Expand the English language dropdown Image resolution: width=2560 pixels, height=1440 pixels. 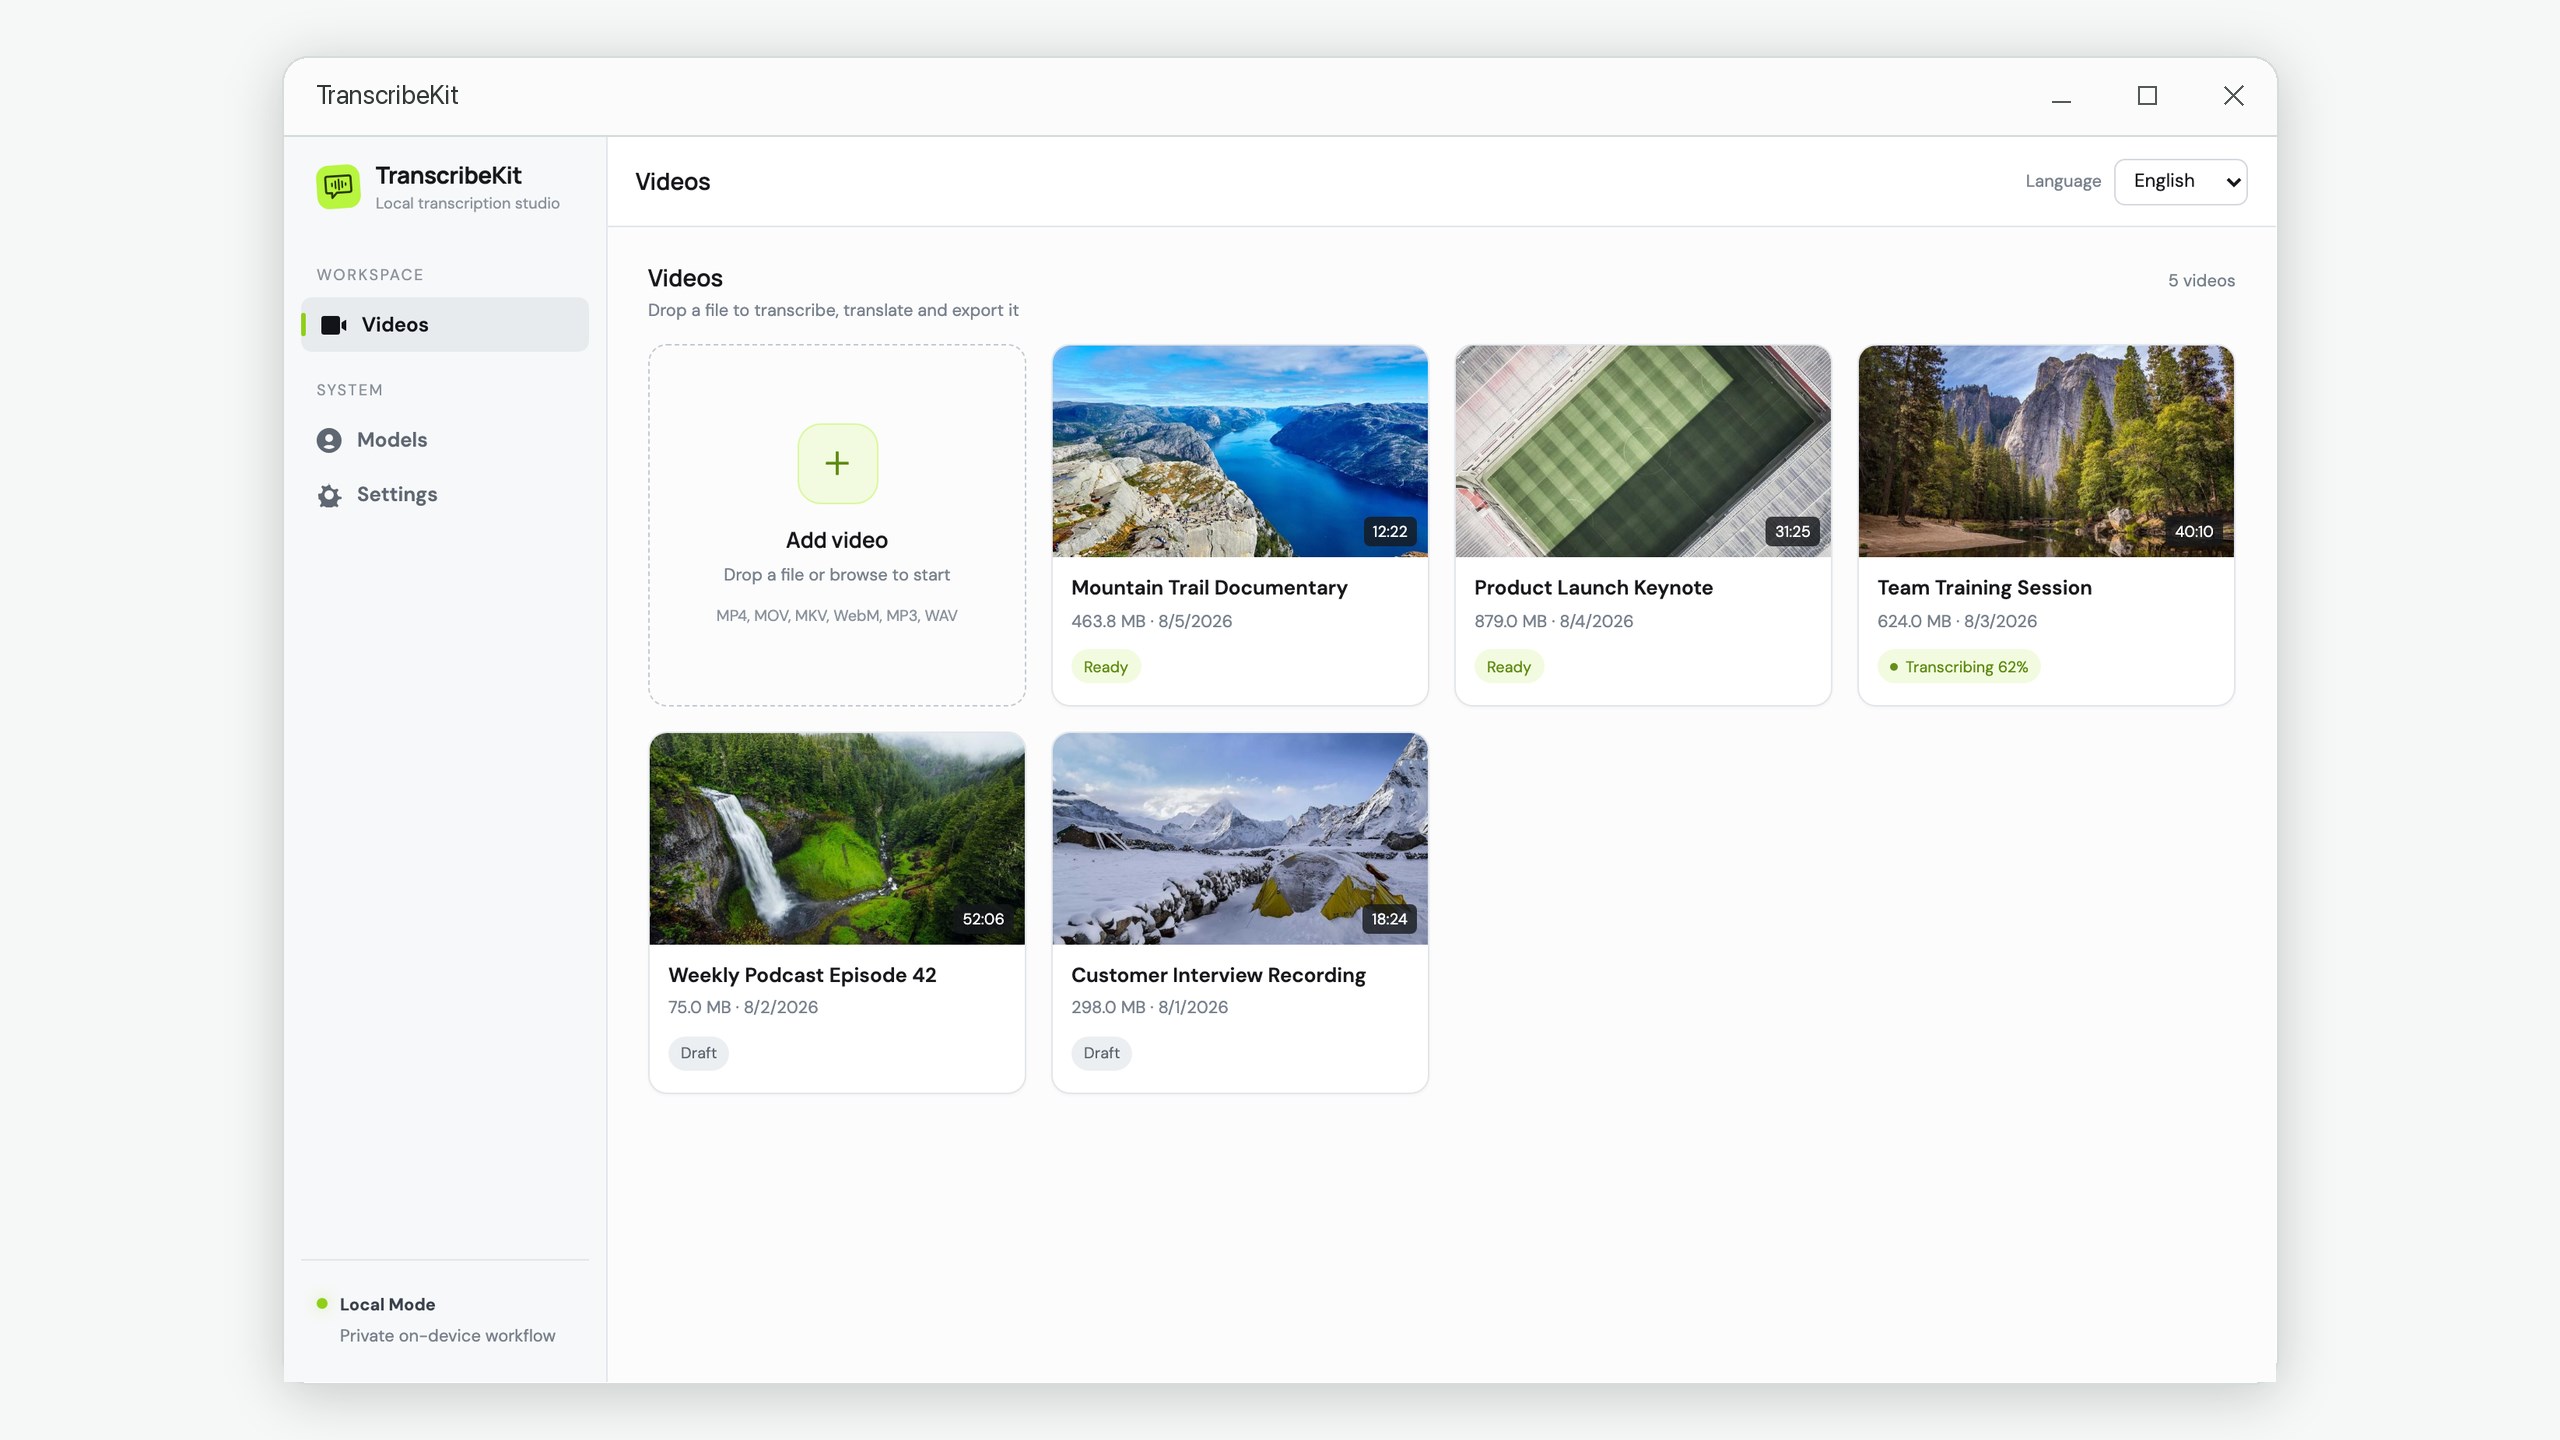point(2180,181)
